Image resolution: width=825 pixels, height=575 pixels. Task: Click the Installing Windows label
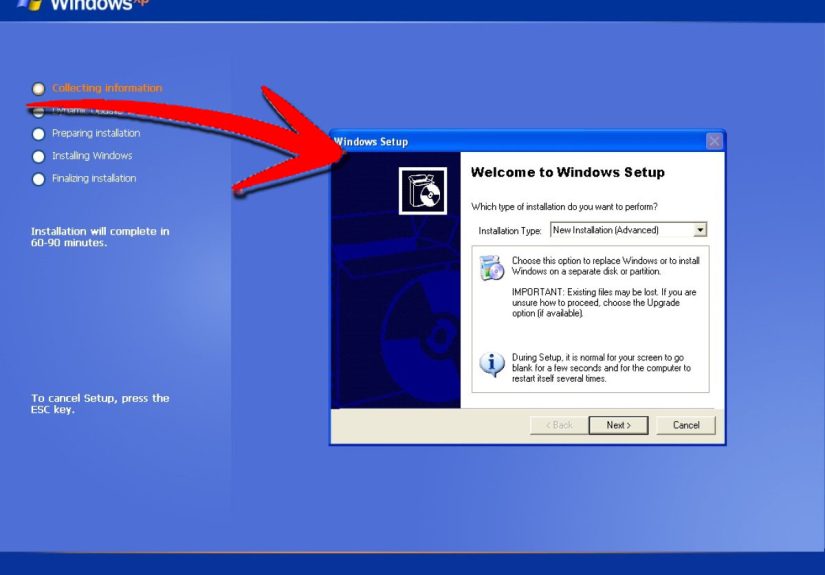tap(92, 156)
